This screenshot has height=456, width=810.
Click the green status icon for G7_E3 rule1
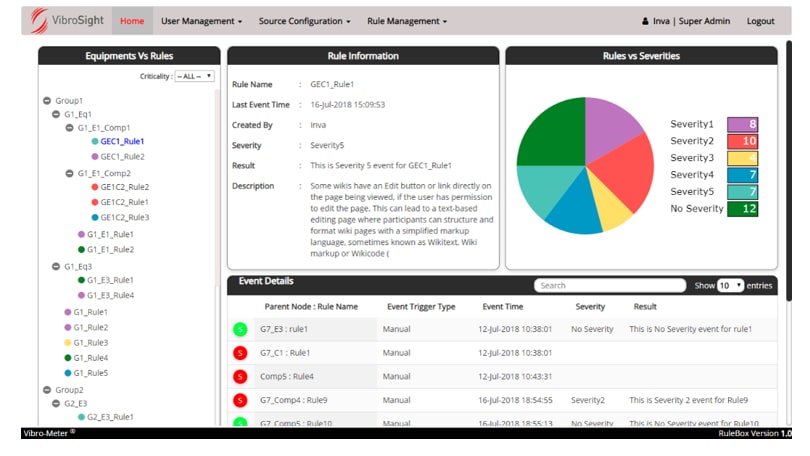(x=240, y=327)
